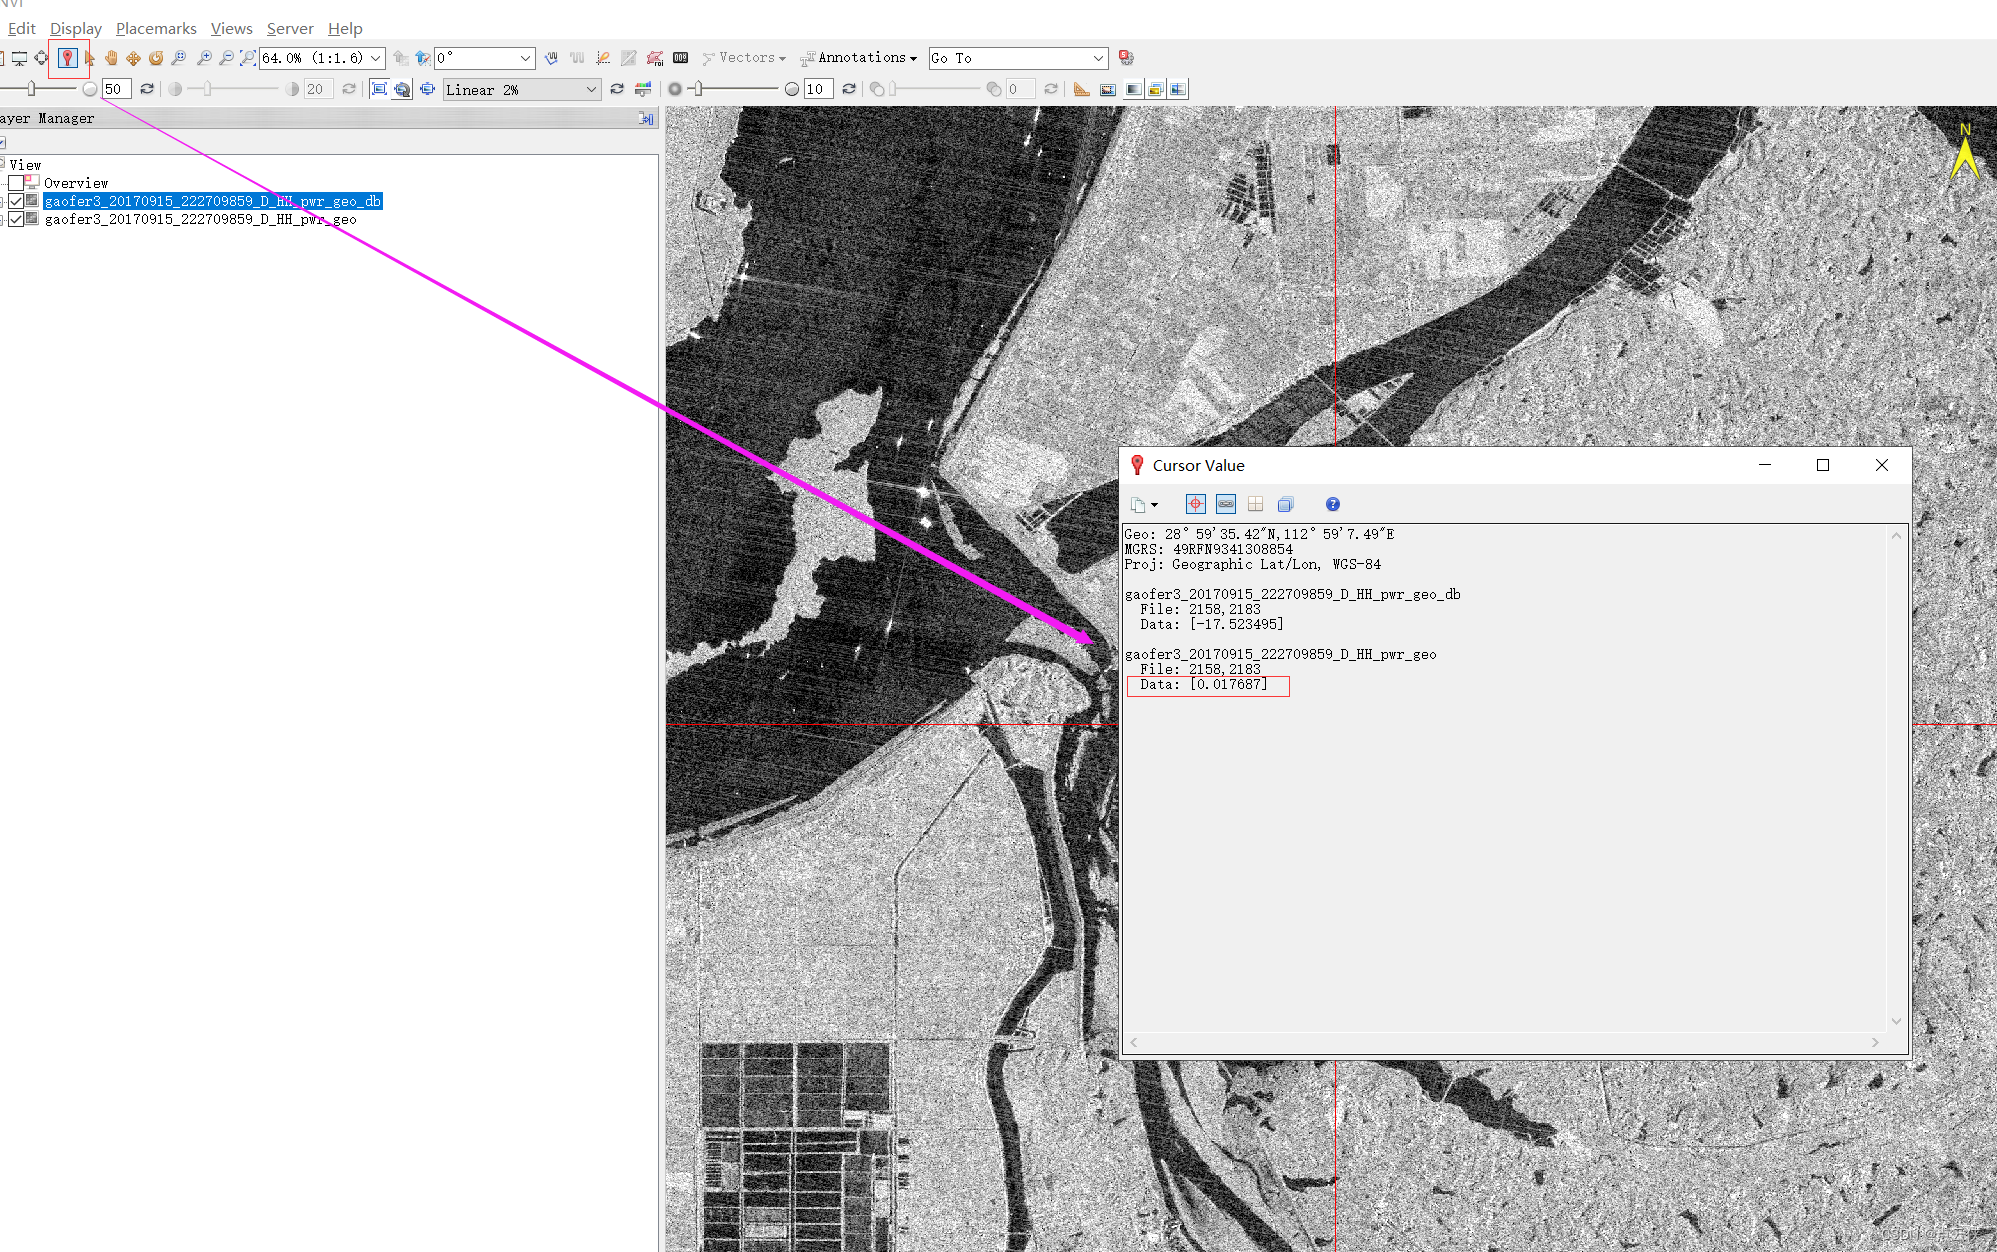1997x1252 pixels.
Task: Click the crosshair icon in Cursor Value window
Action: (x=1195, y=504)
